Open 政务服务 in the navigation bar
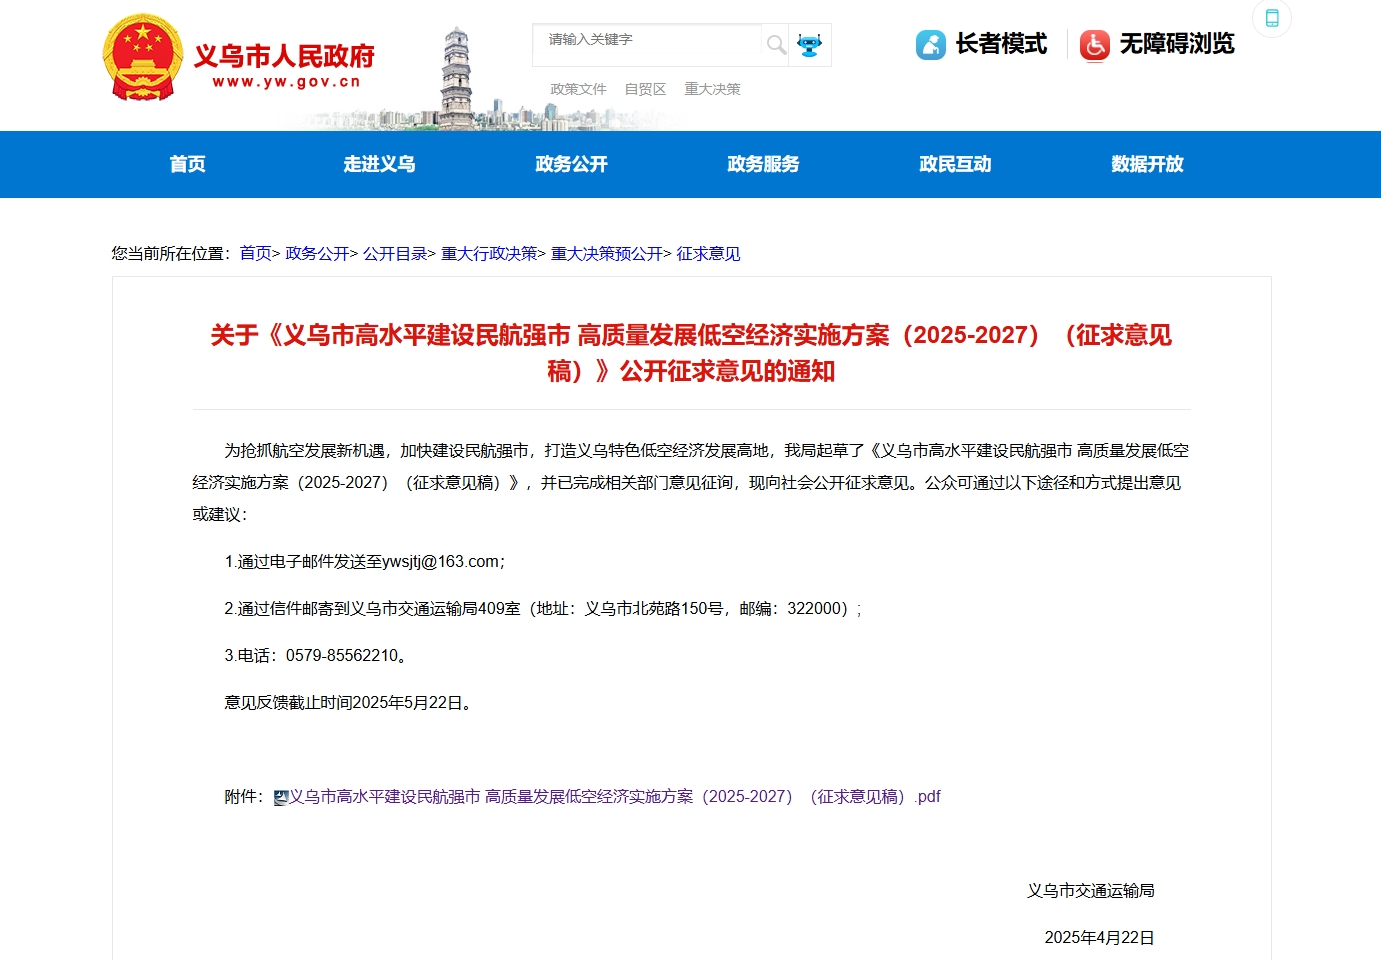 pyautogui.click(x=763, y=164)
